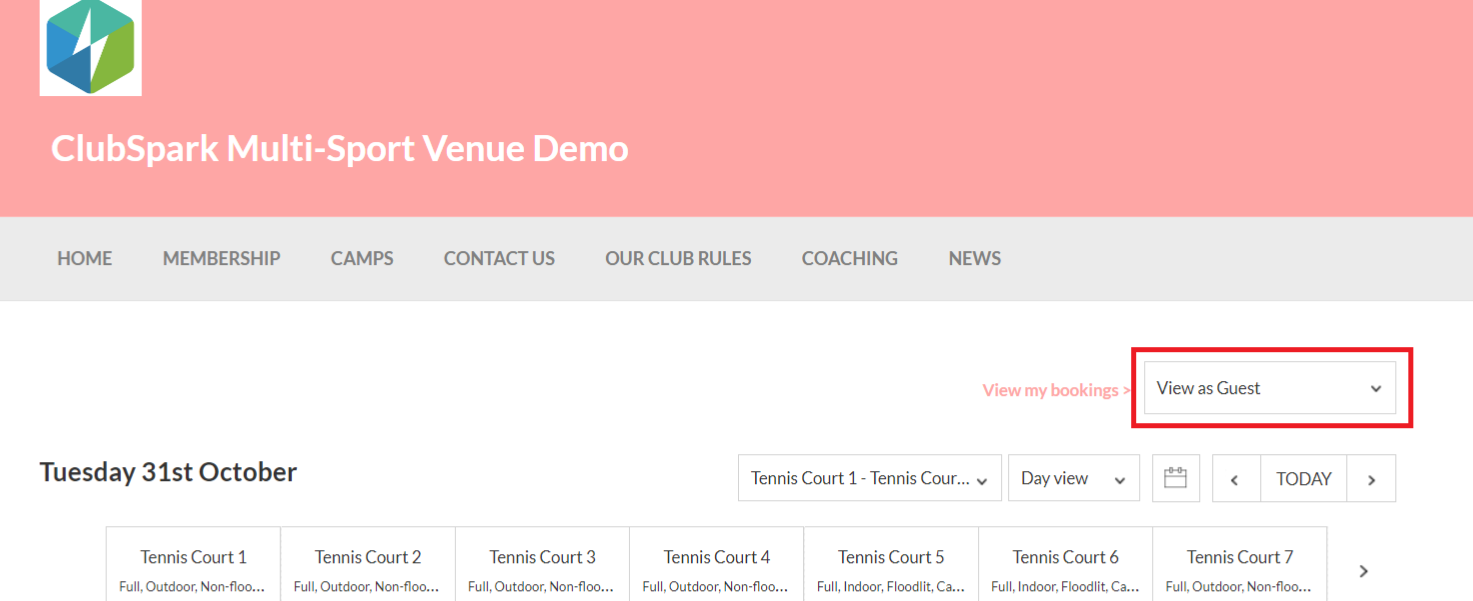1473x601 pixels.
Task: Open the CAMPS menu item
Action: pos(362,258)
